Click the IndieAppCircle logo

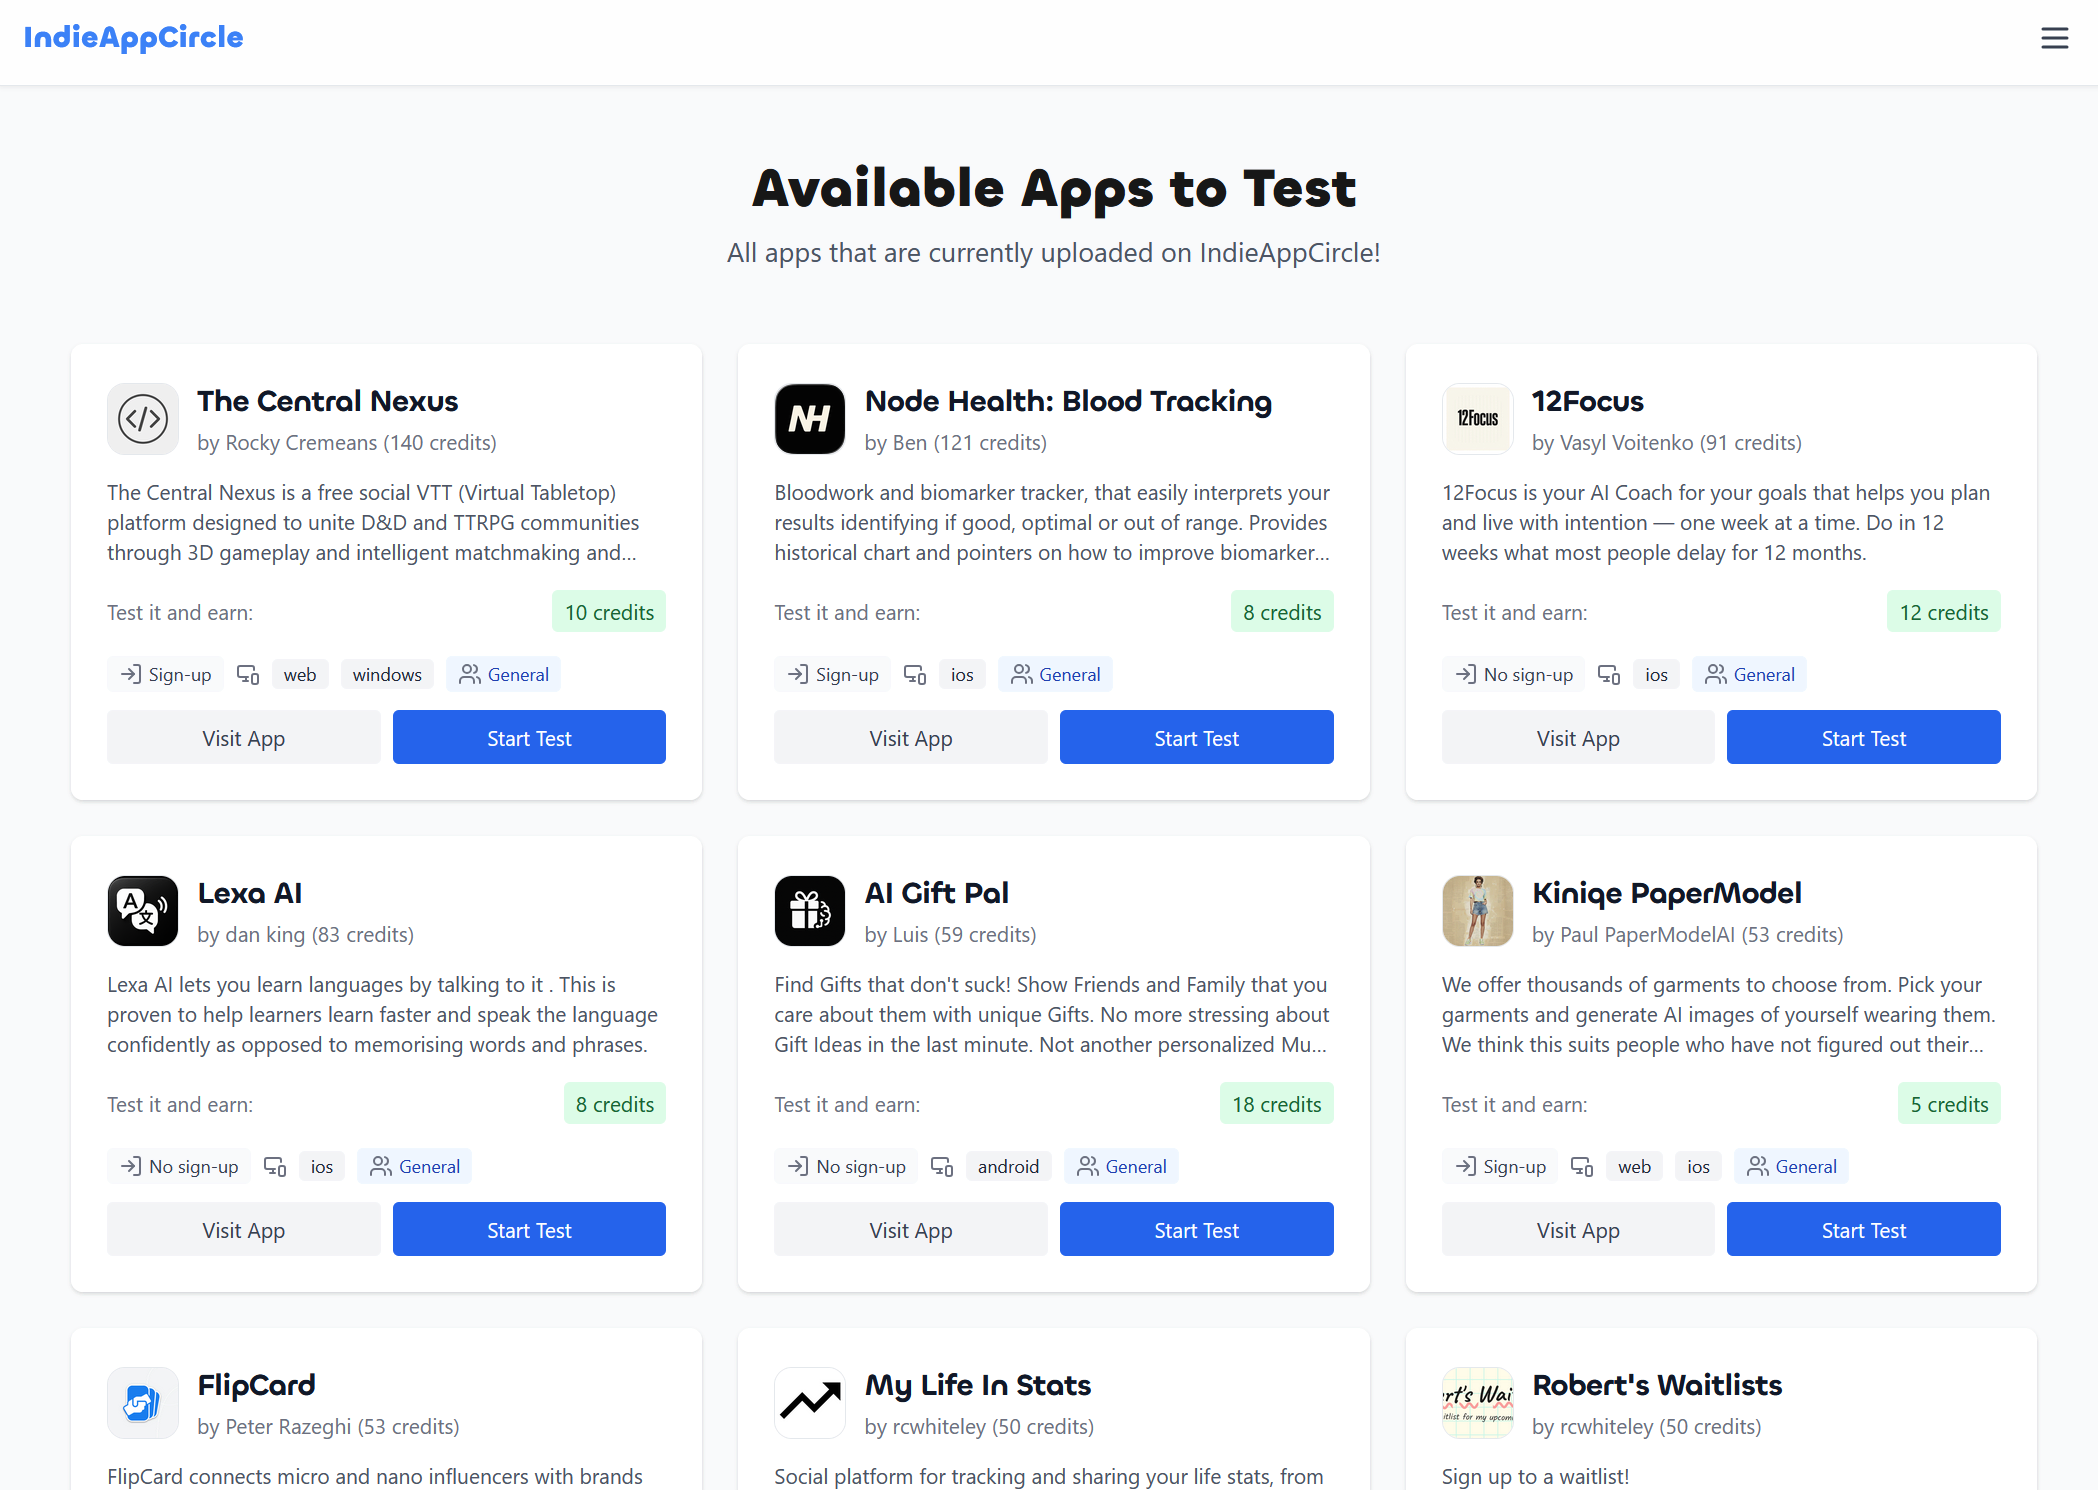click(x=133, y=38)
